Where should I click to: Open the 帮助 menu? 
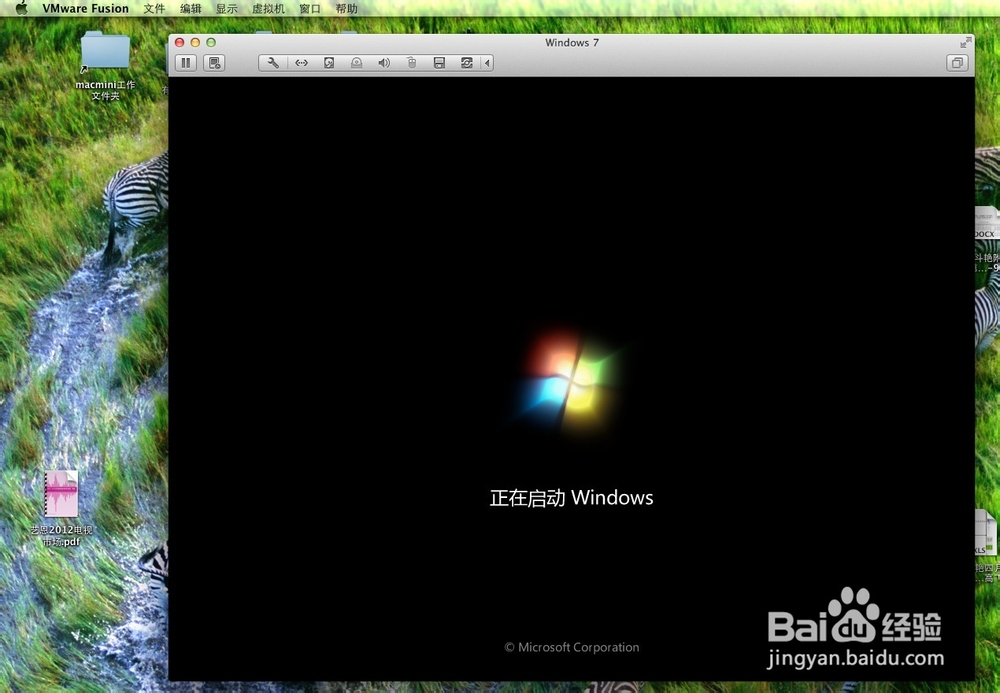point(346,8)
